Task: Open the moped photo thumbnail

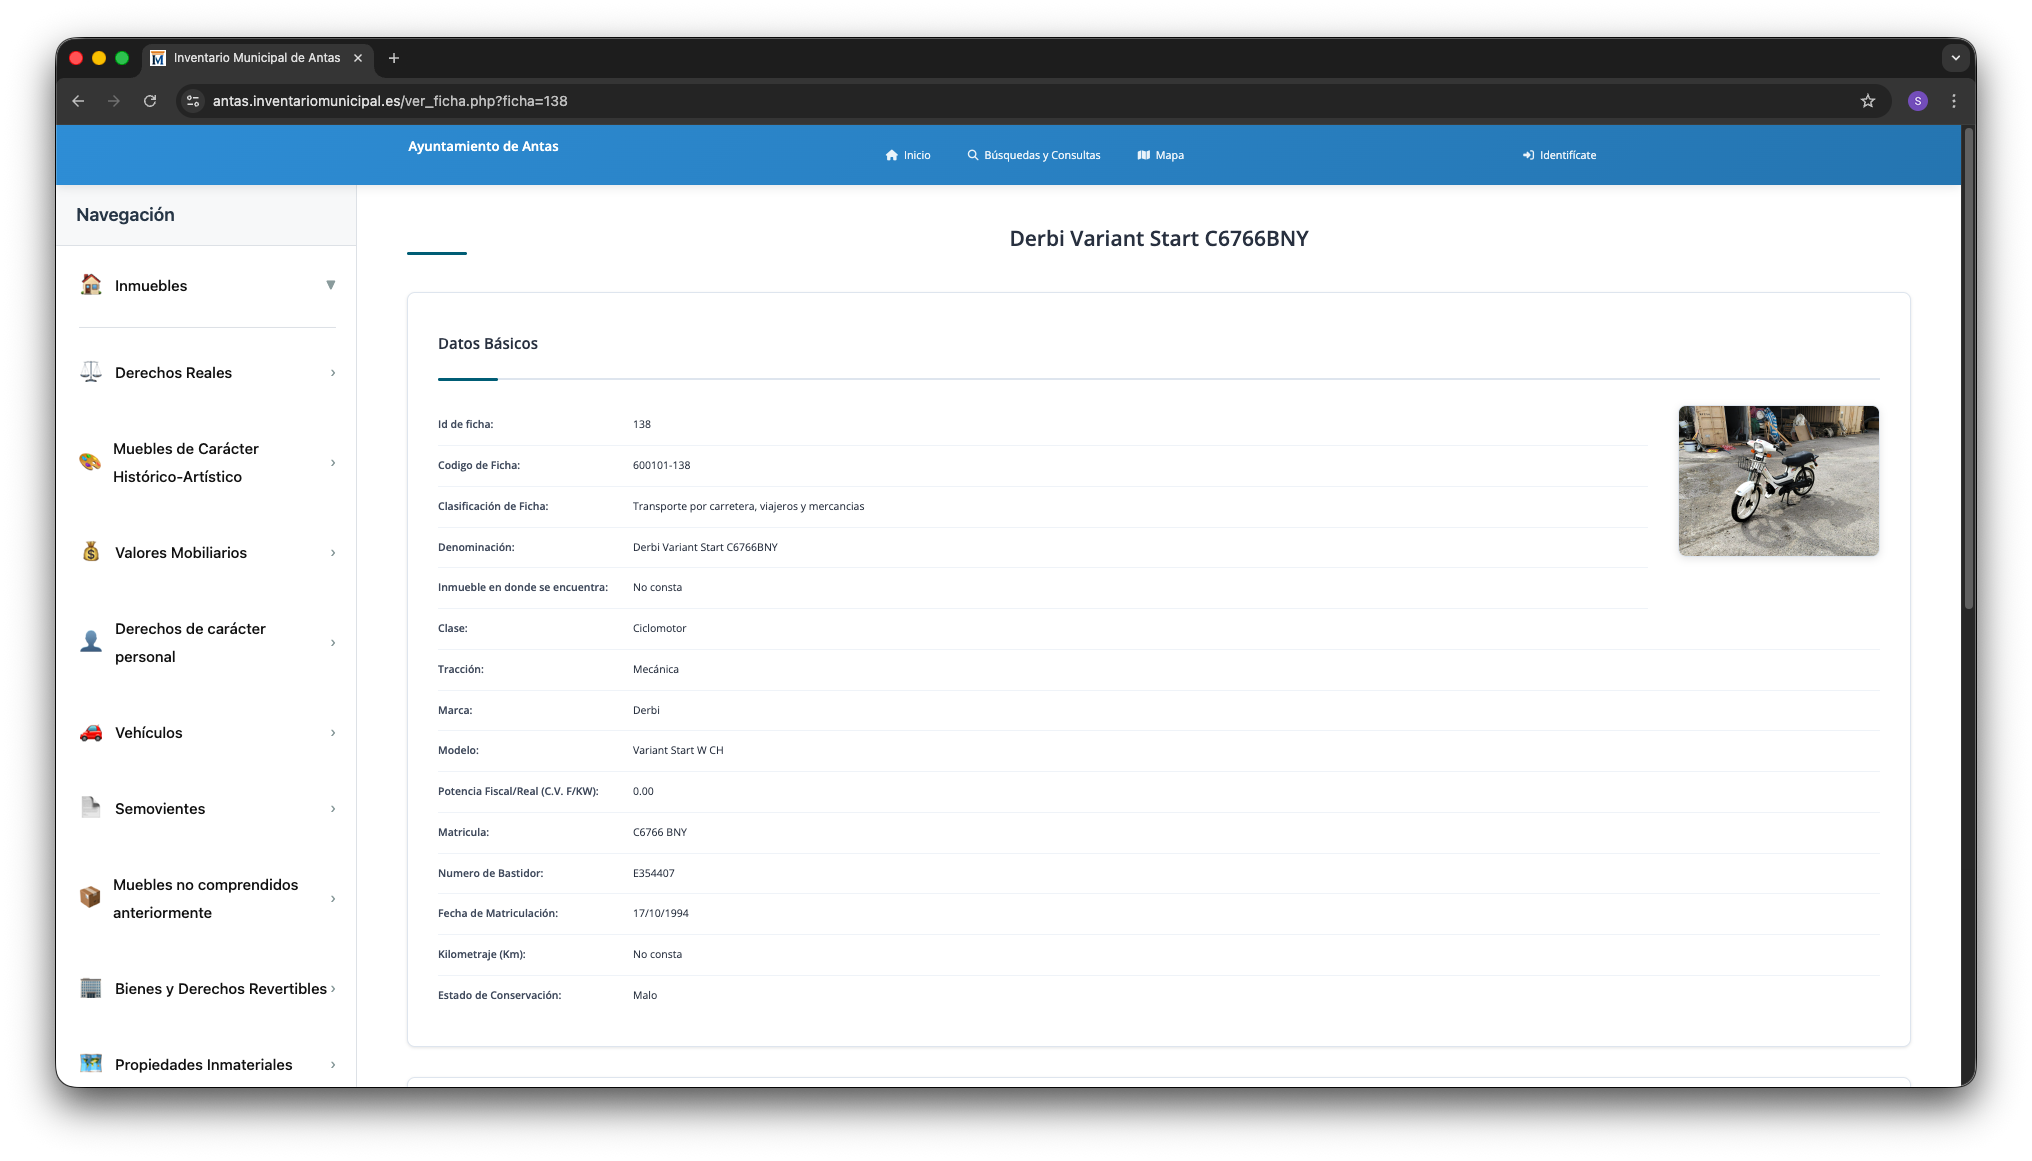Action: point(1778,480)
